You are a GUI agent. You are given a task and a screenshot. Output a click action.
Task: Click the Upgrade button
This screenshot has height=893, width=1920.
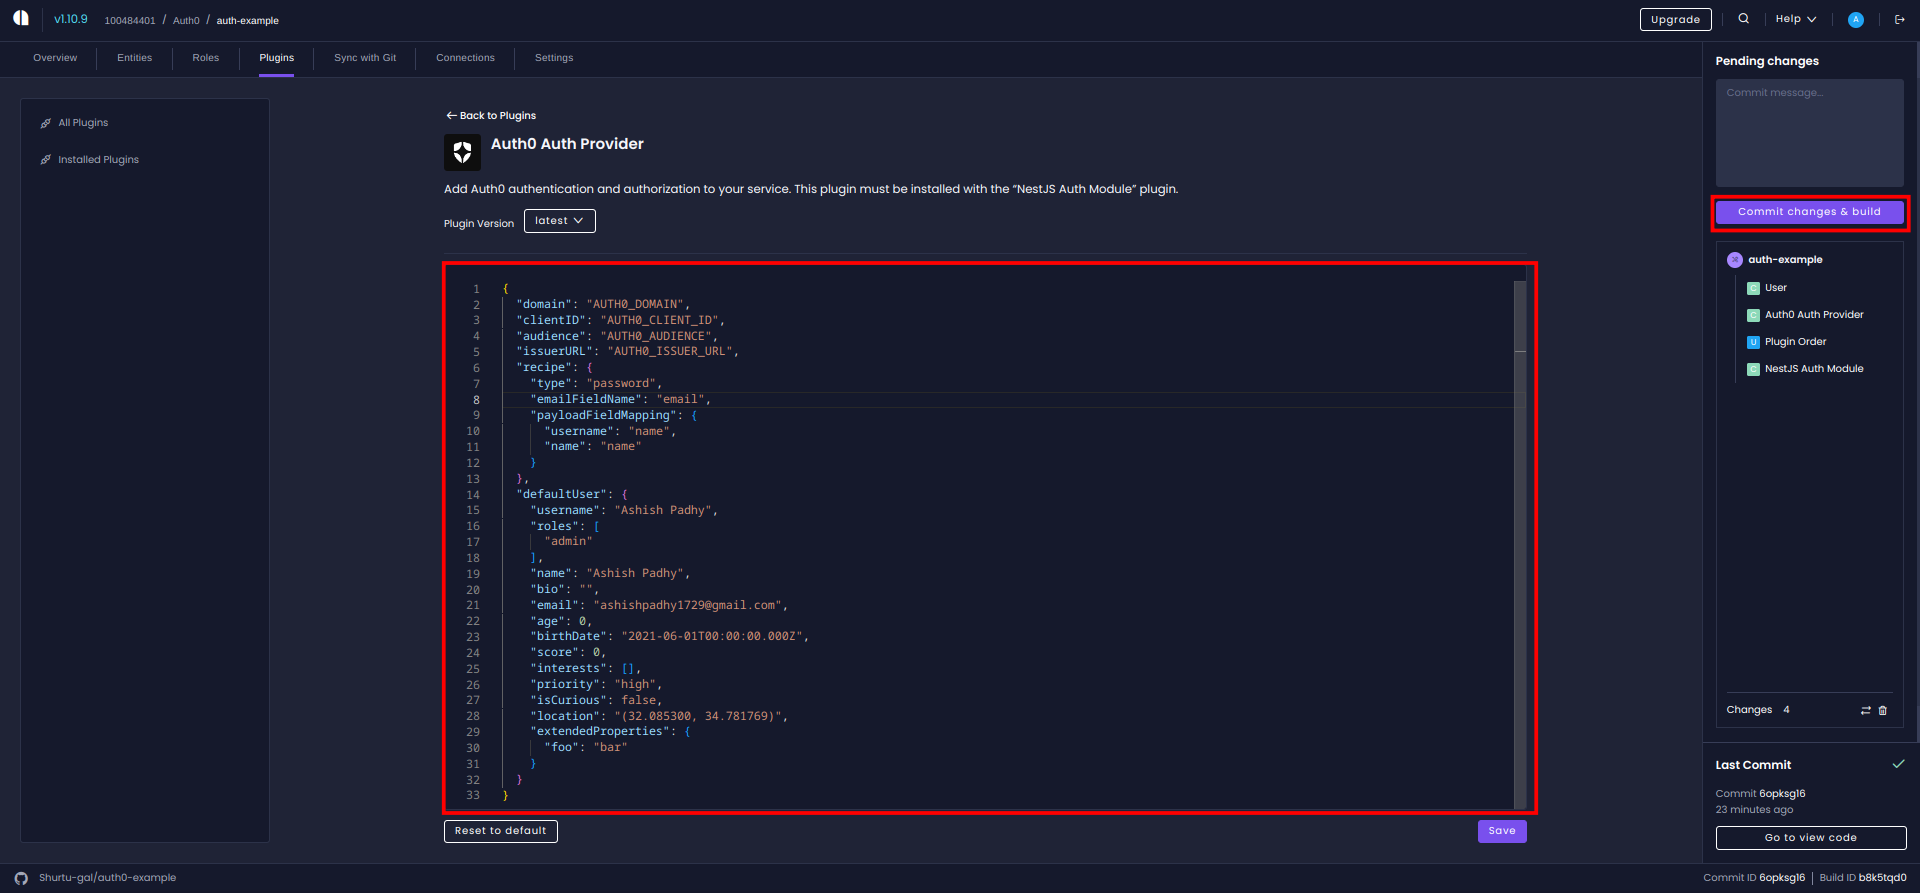[1676, 19]
